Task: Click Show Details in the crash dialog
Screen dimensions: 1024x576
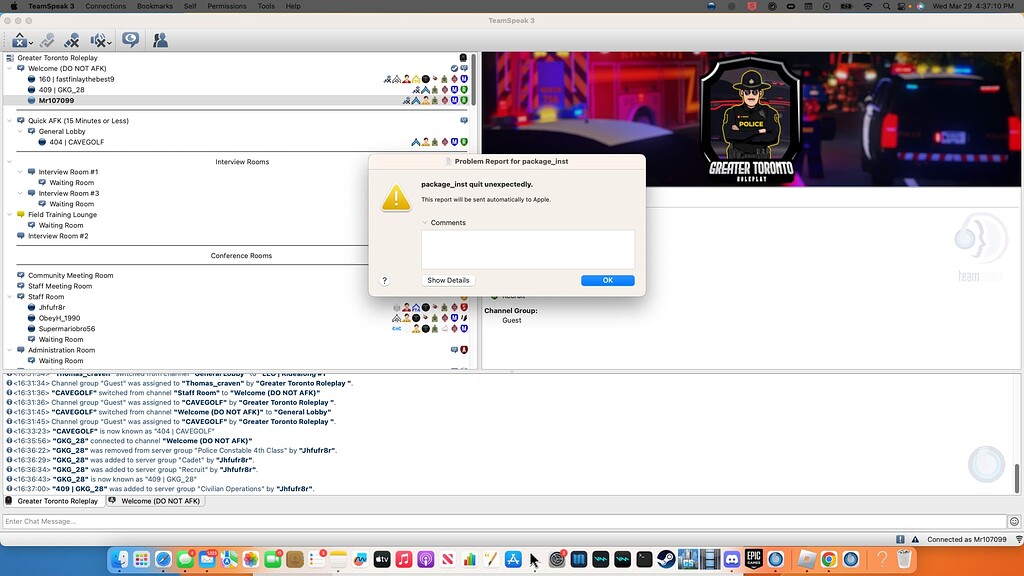Action: (448, 280)
